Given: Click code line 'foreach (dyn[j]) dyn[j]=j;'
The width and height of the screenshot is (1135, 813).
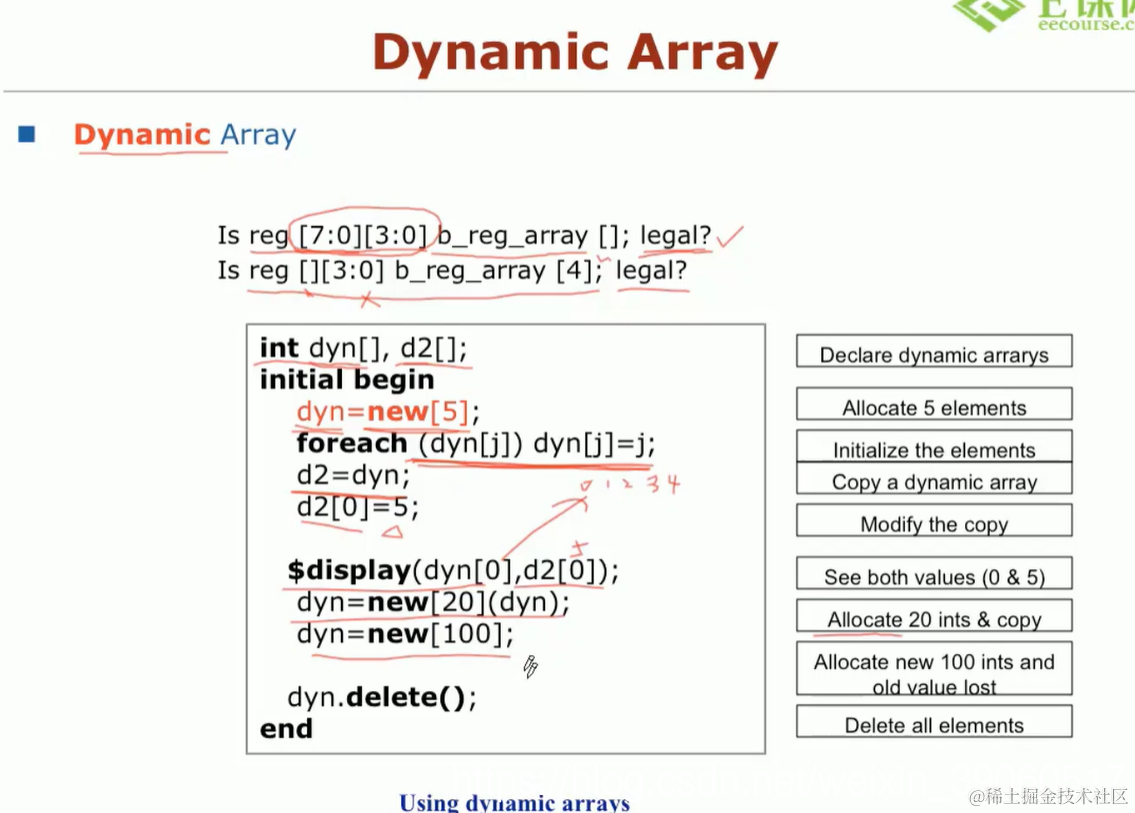Looking at the screenshot, I should 476,443.
